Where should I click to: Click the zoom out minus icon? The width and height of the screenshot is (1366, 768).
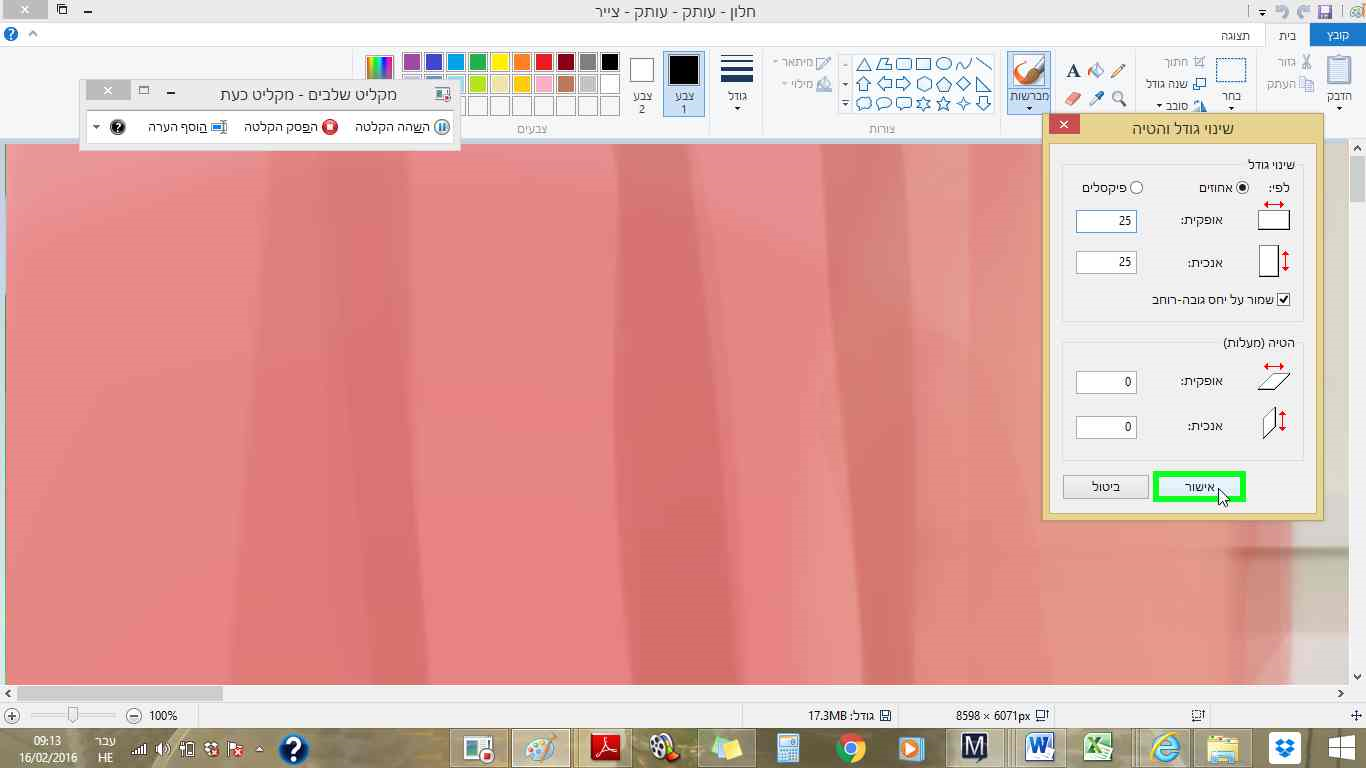[x=134, y=716]
